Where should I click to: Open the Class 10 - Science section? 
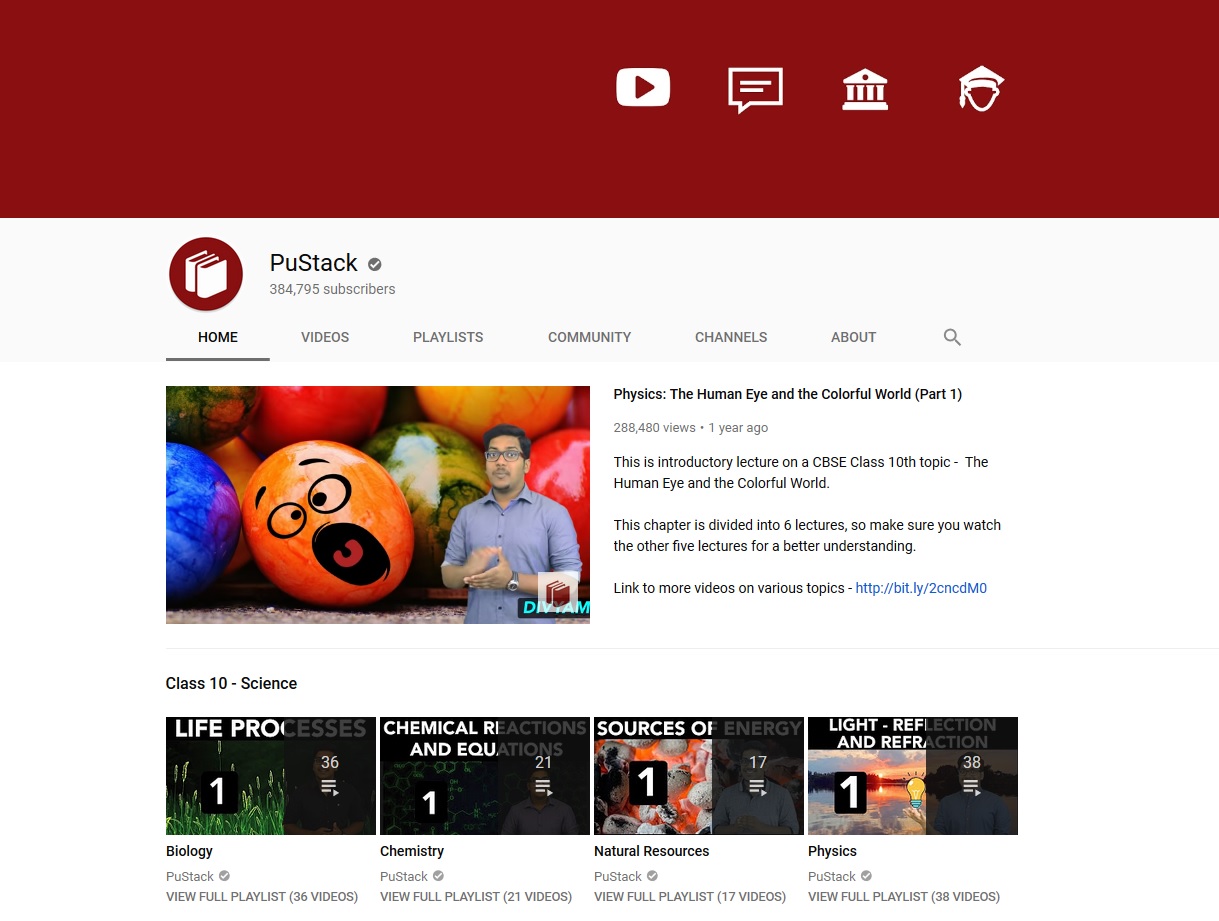coord(231,684)
